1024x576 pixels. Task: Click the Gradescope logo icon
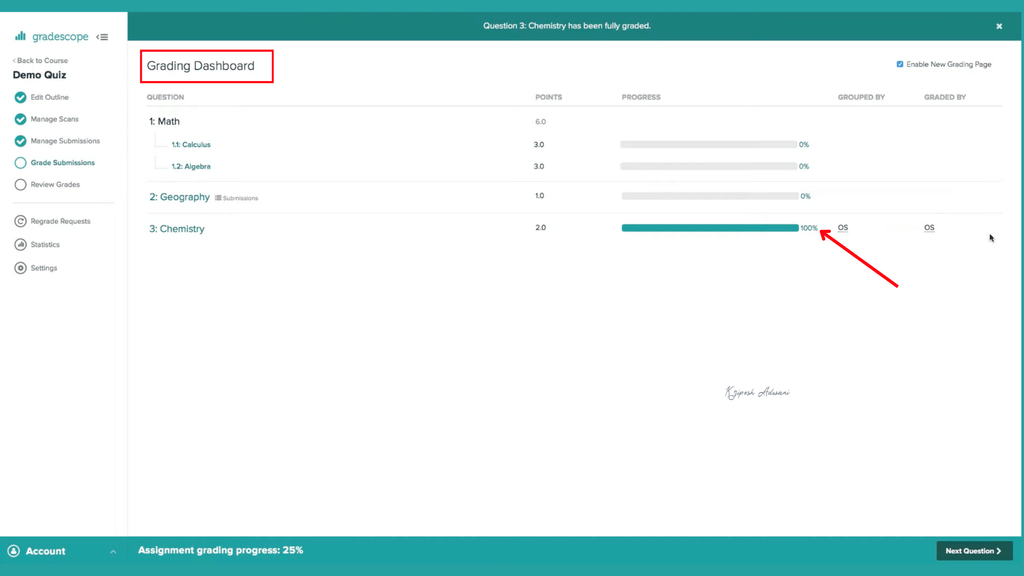point(20,36)
